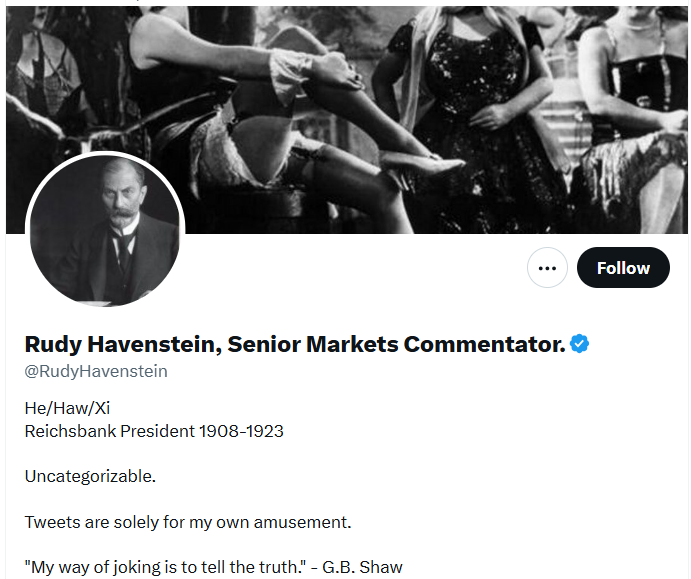
Task: Click the 'My way of joking' quote
Action: pos(110,567)
